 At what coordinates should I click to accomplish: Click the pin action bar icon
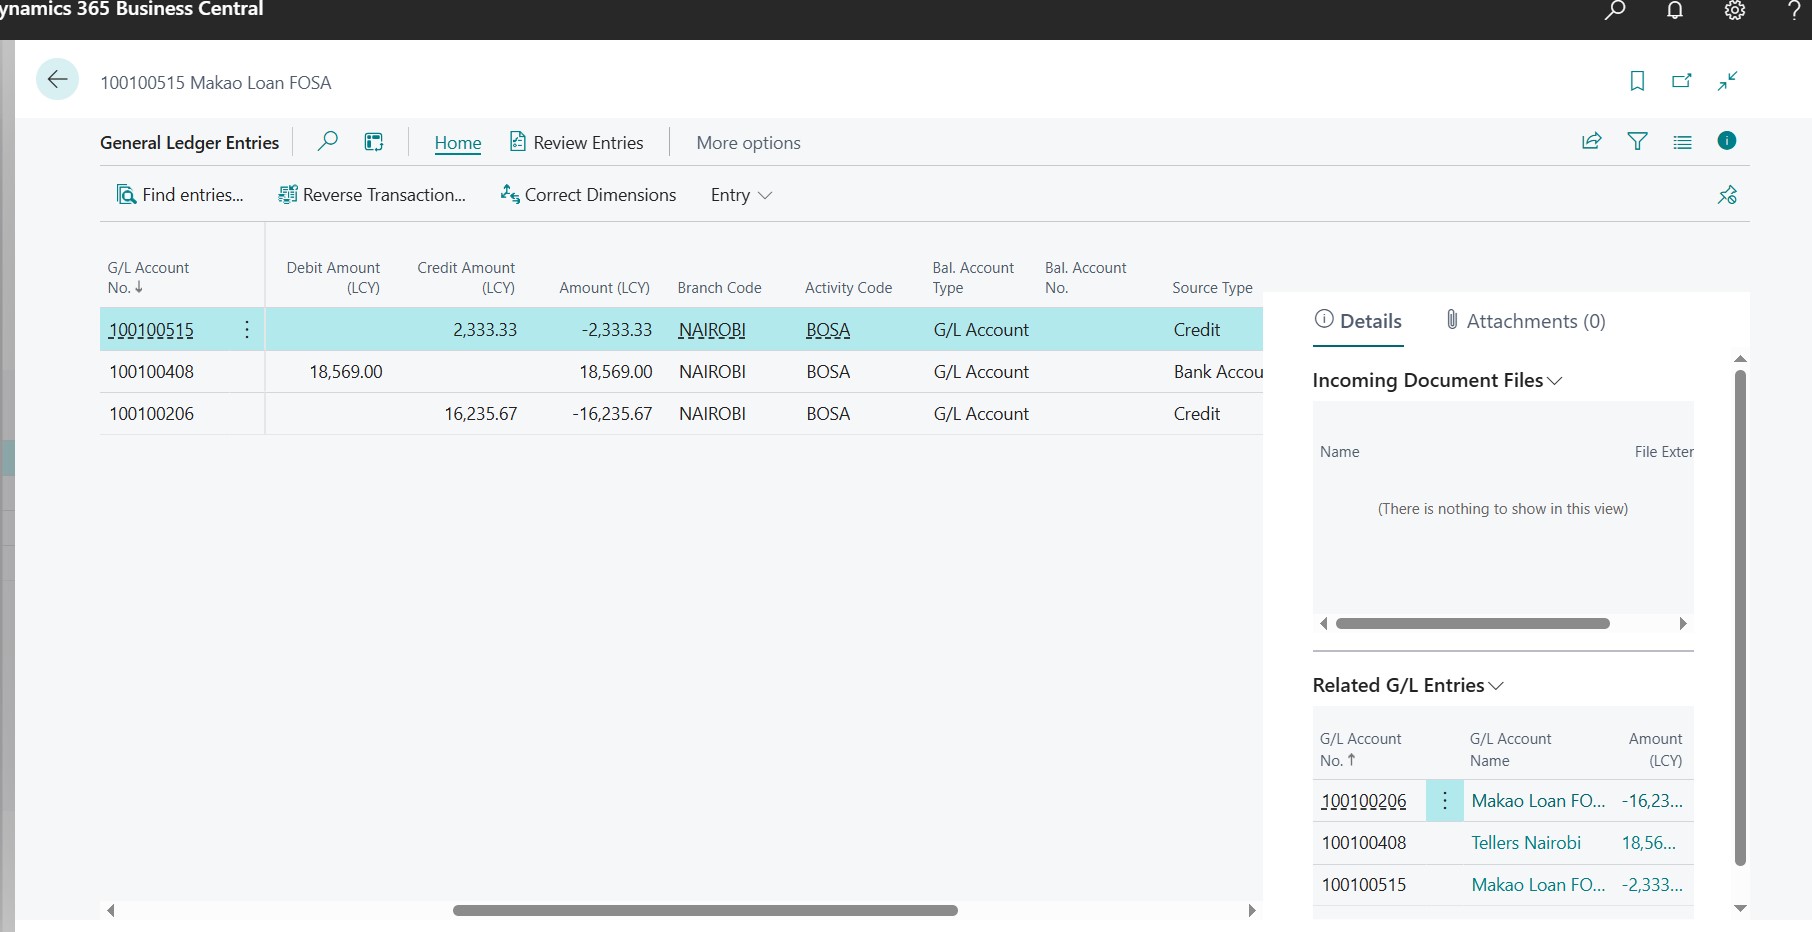(1727, 195)
